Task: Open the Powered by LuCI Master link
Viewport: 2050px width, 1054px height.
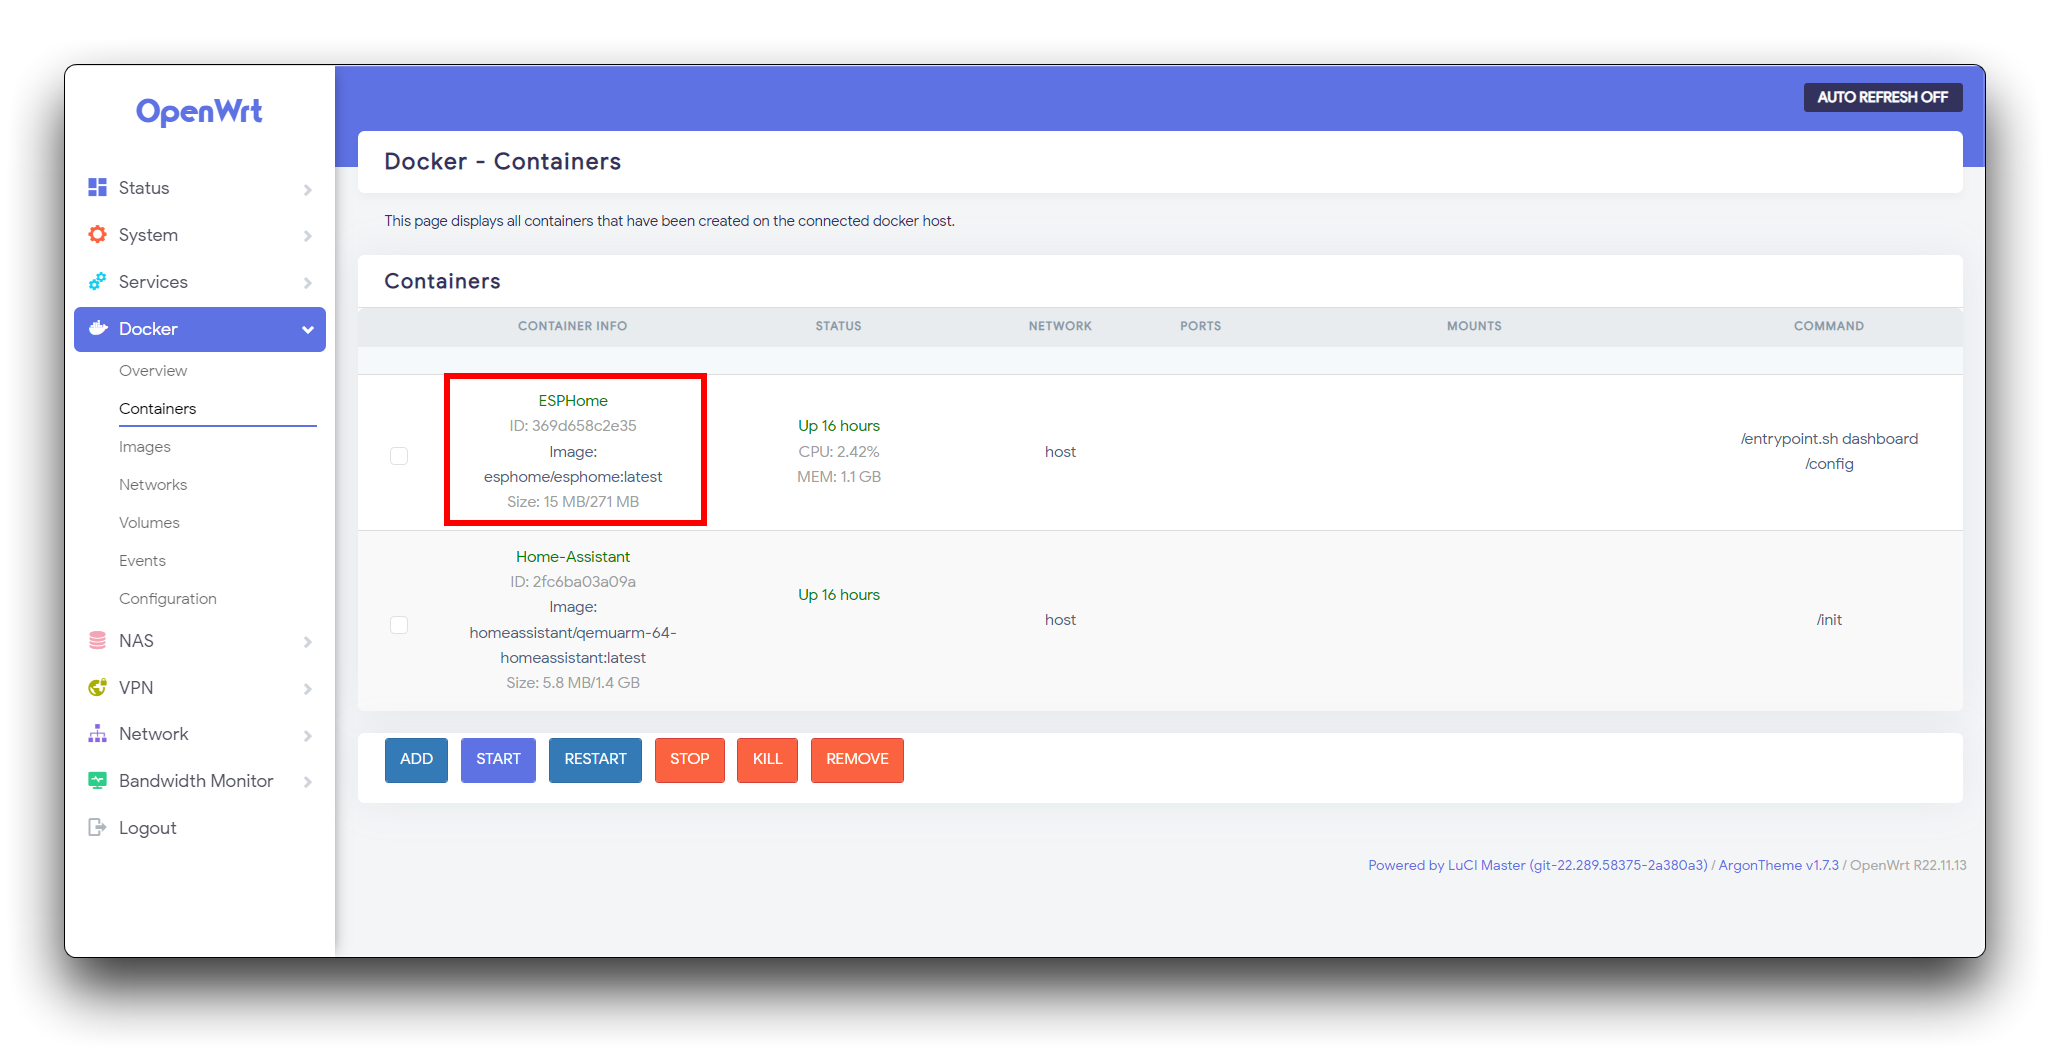Action: coord(1538,865)
